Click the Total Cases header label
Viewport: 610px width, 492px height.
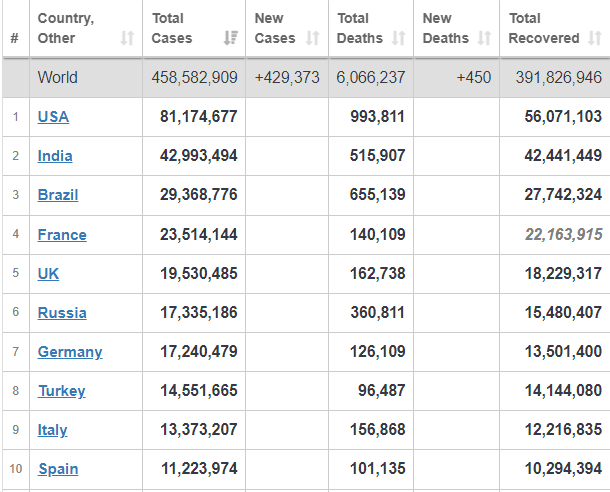pos(172,28)
